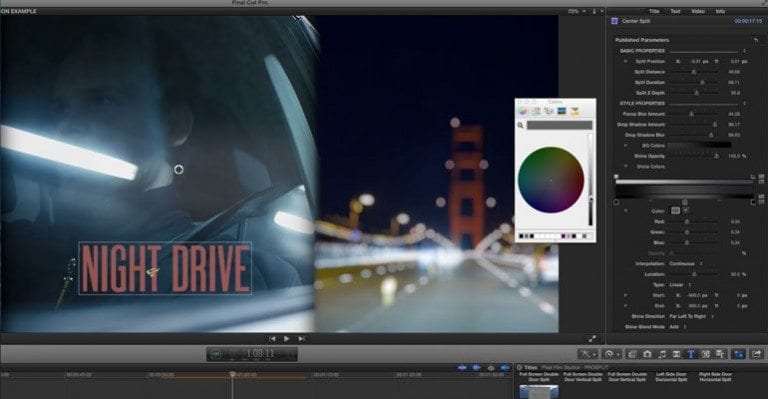Show the Effects browser

pyautogui.click(x=632, y=354)
